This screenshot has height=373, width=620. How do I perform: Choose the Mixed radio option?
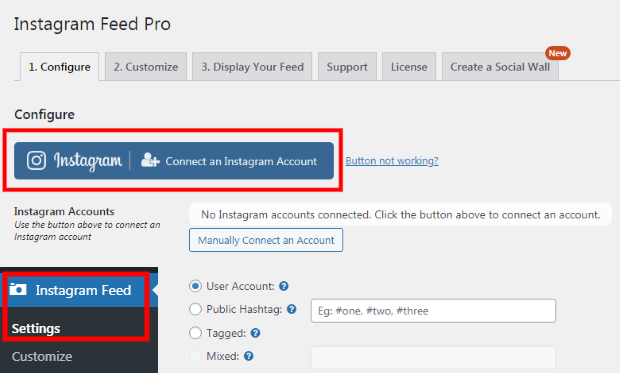[195, 356]
